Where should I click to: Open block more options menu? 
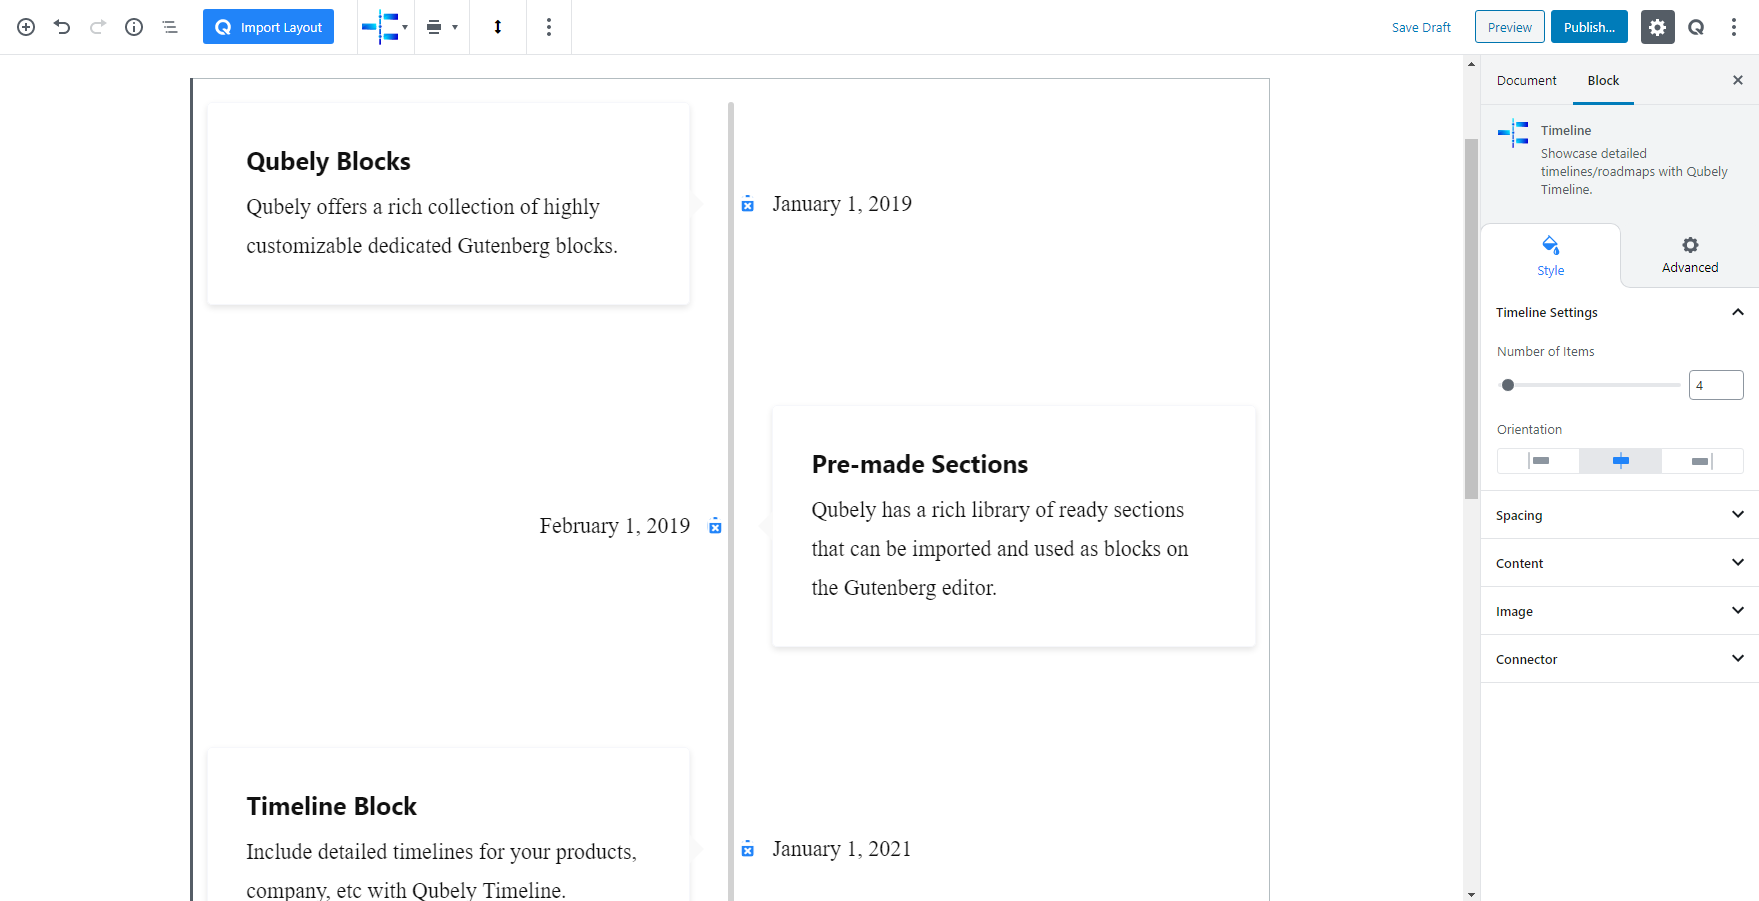pos(549,27)
